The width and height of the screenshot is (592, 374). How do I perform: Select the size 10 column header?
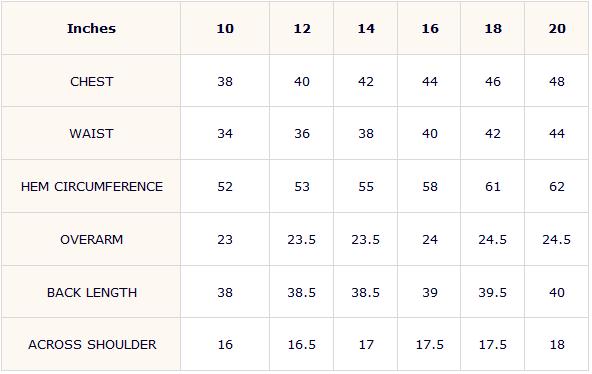tap(225, 29)
